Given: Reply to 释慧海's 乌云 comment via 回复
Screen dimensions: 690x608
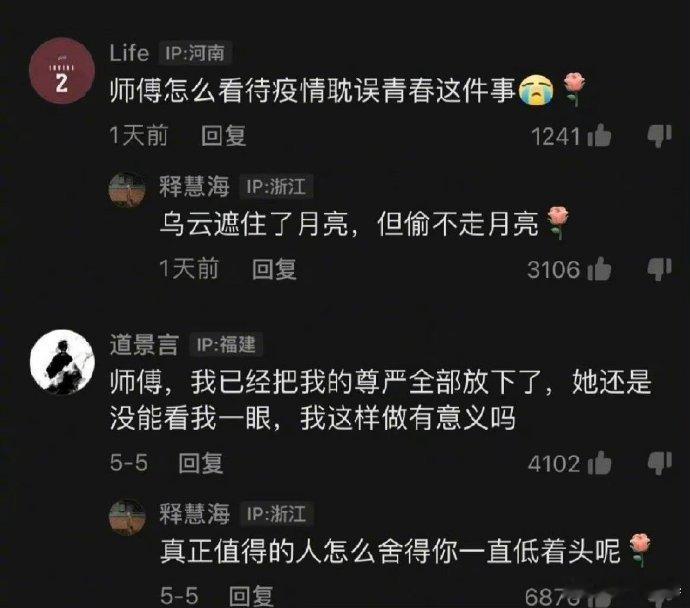Looking at the screenshot, I should click(x=274, y=269).
